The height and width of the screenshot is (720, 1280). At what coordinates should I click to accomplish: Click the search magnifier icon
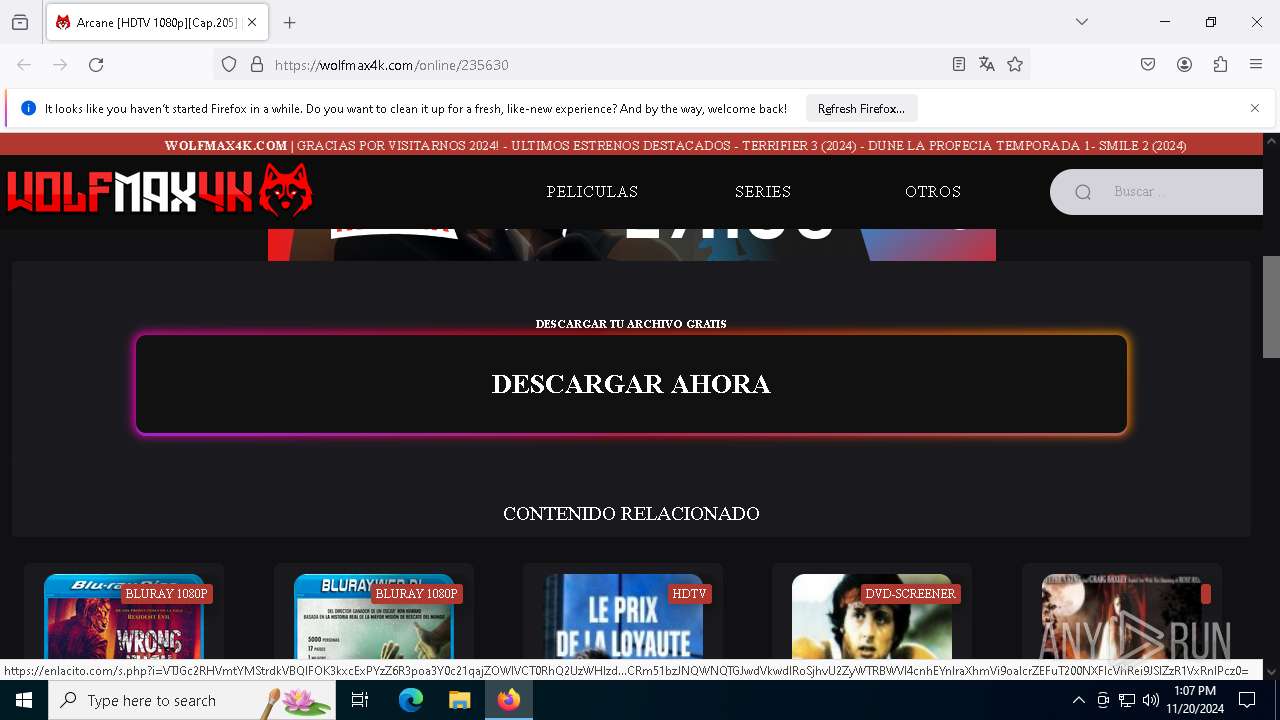[1083, 192]
